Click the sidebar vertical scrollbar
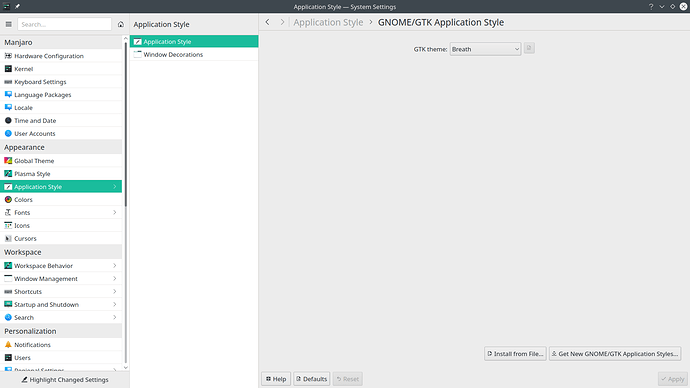This screenshot has width=690, height=388. 126,124
